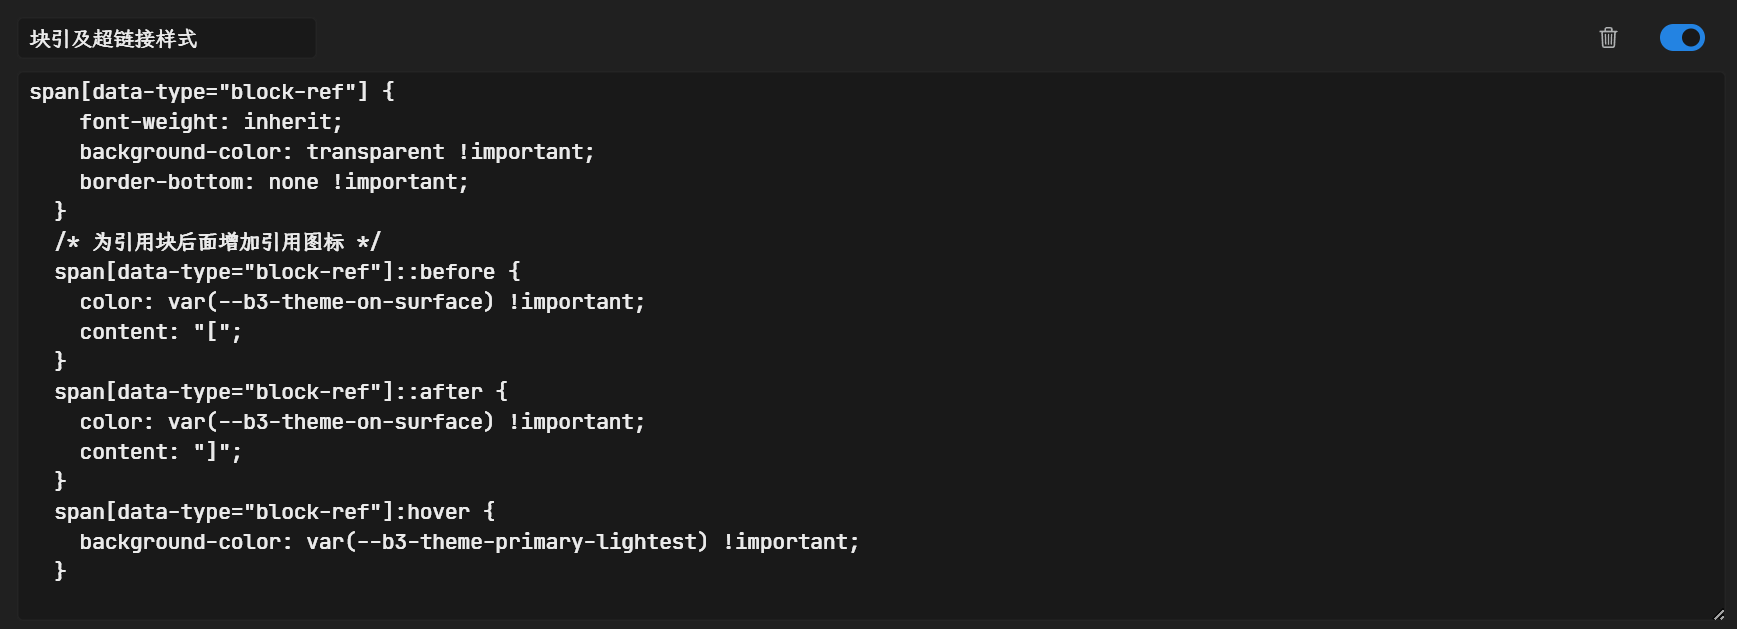1737x629 pixels.
Task: Click the --b3-theme-primary-lightest background-color line
Action: [x=468, y=542]
